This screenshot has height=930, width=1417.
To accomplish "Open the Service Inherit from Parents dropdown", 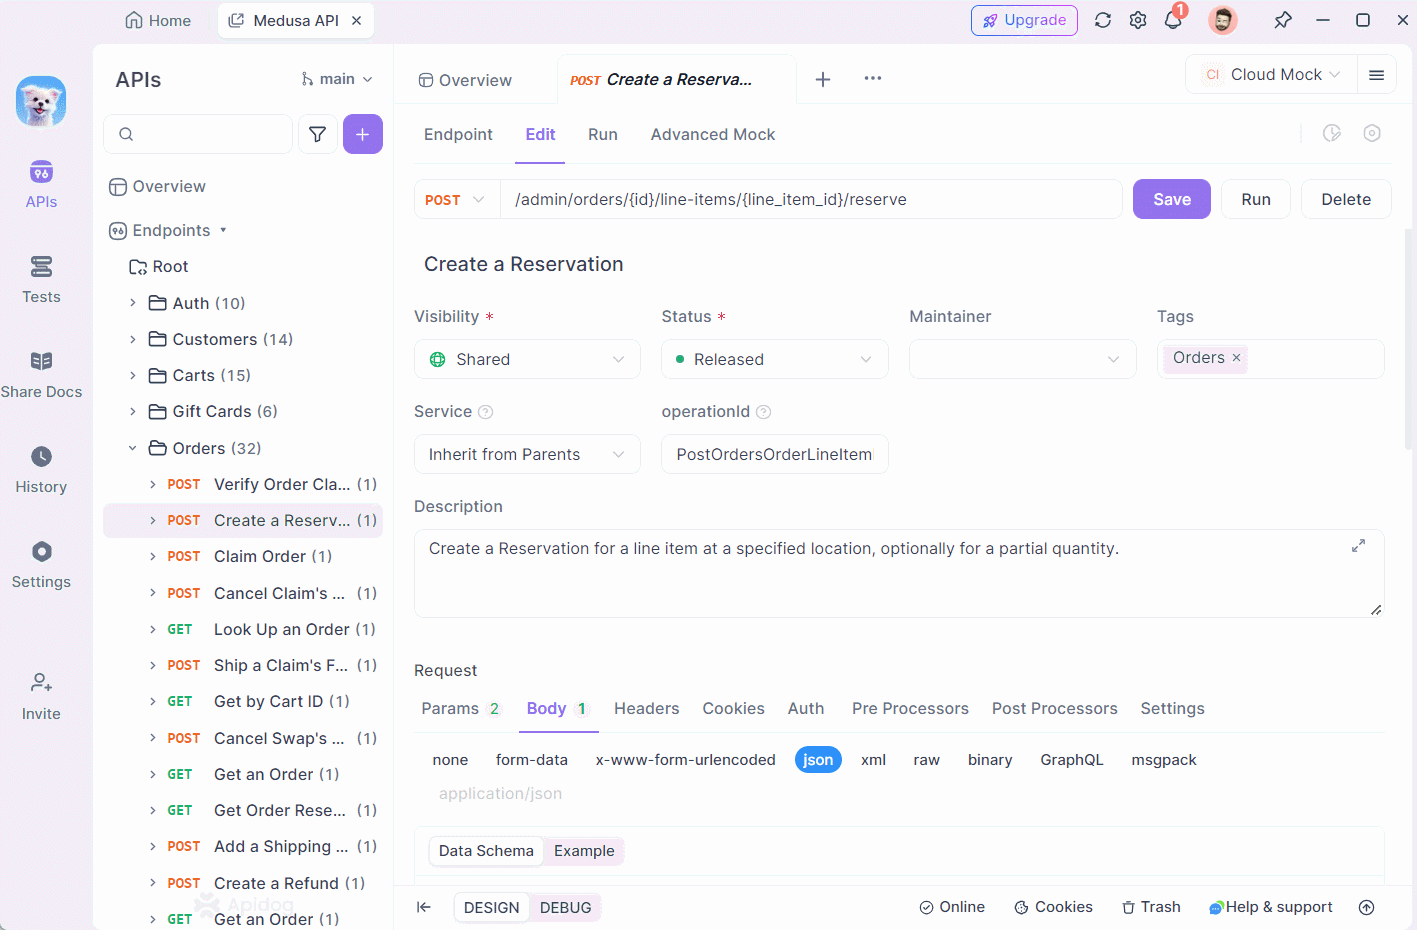I will [x=527, y=454].
